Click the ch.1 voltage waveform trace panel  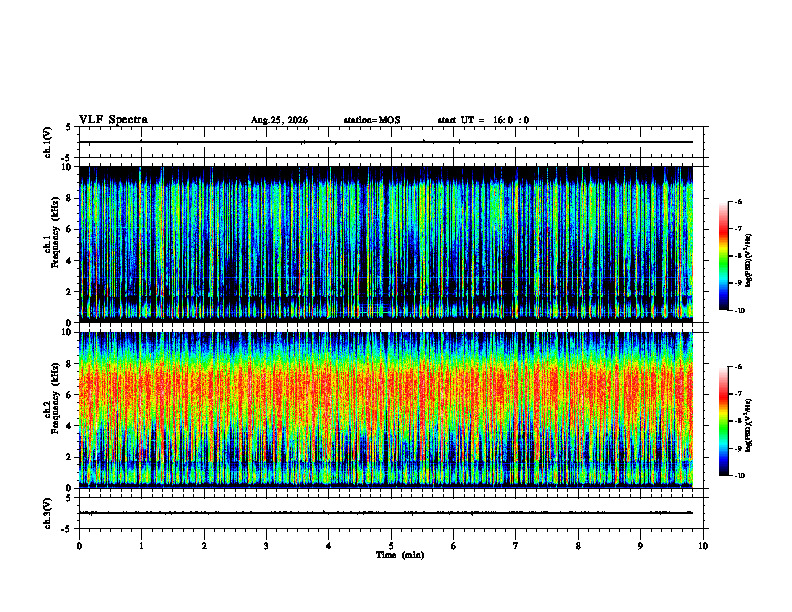(x=391, y=142)
